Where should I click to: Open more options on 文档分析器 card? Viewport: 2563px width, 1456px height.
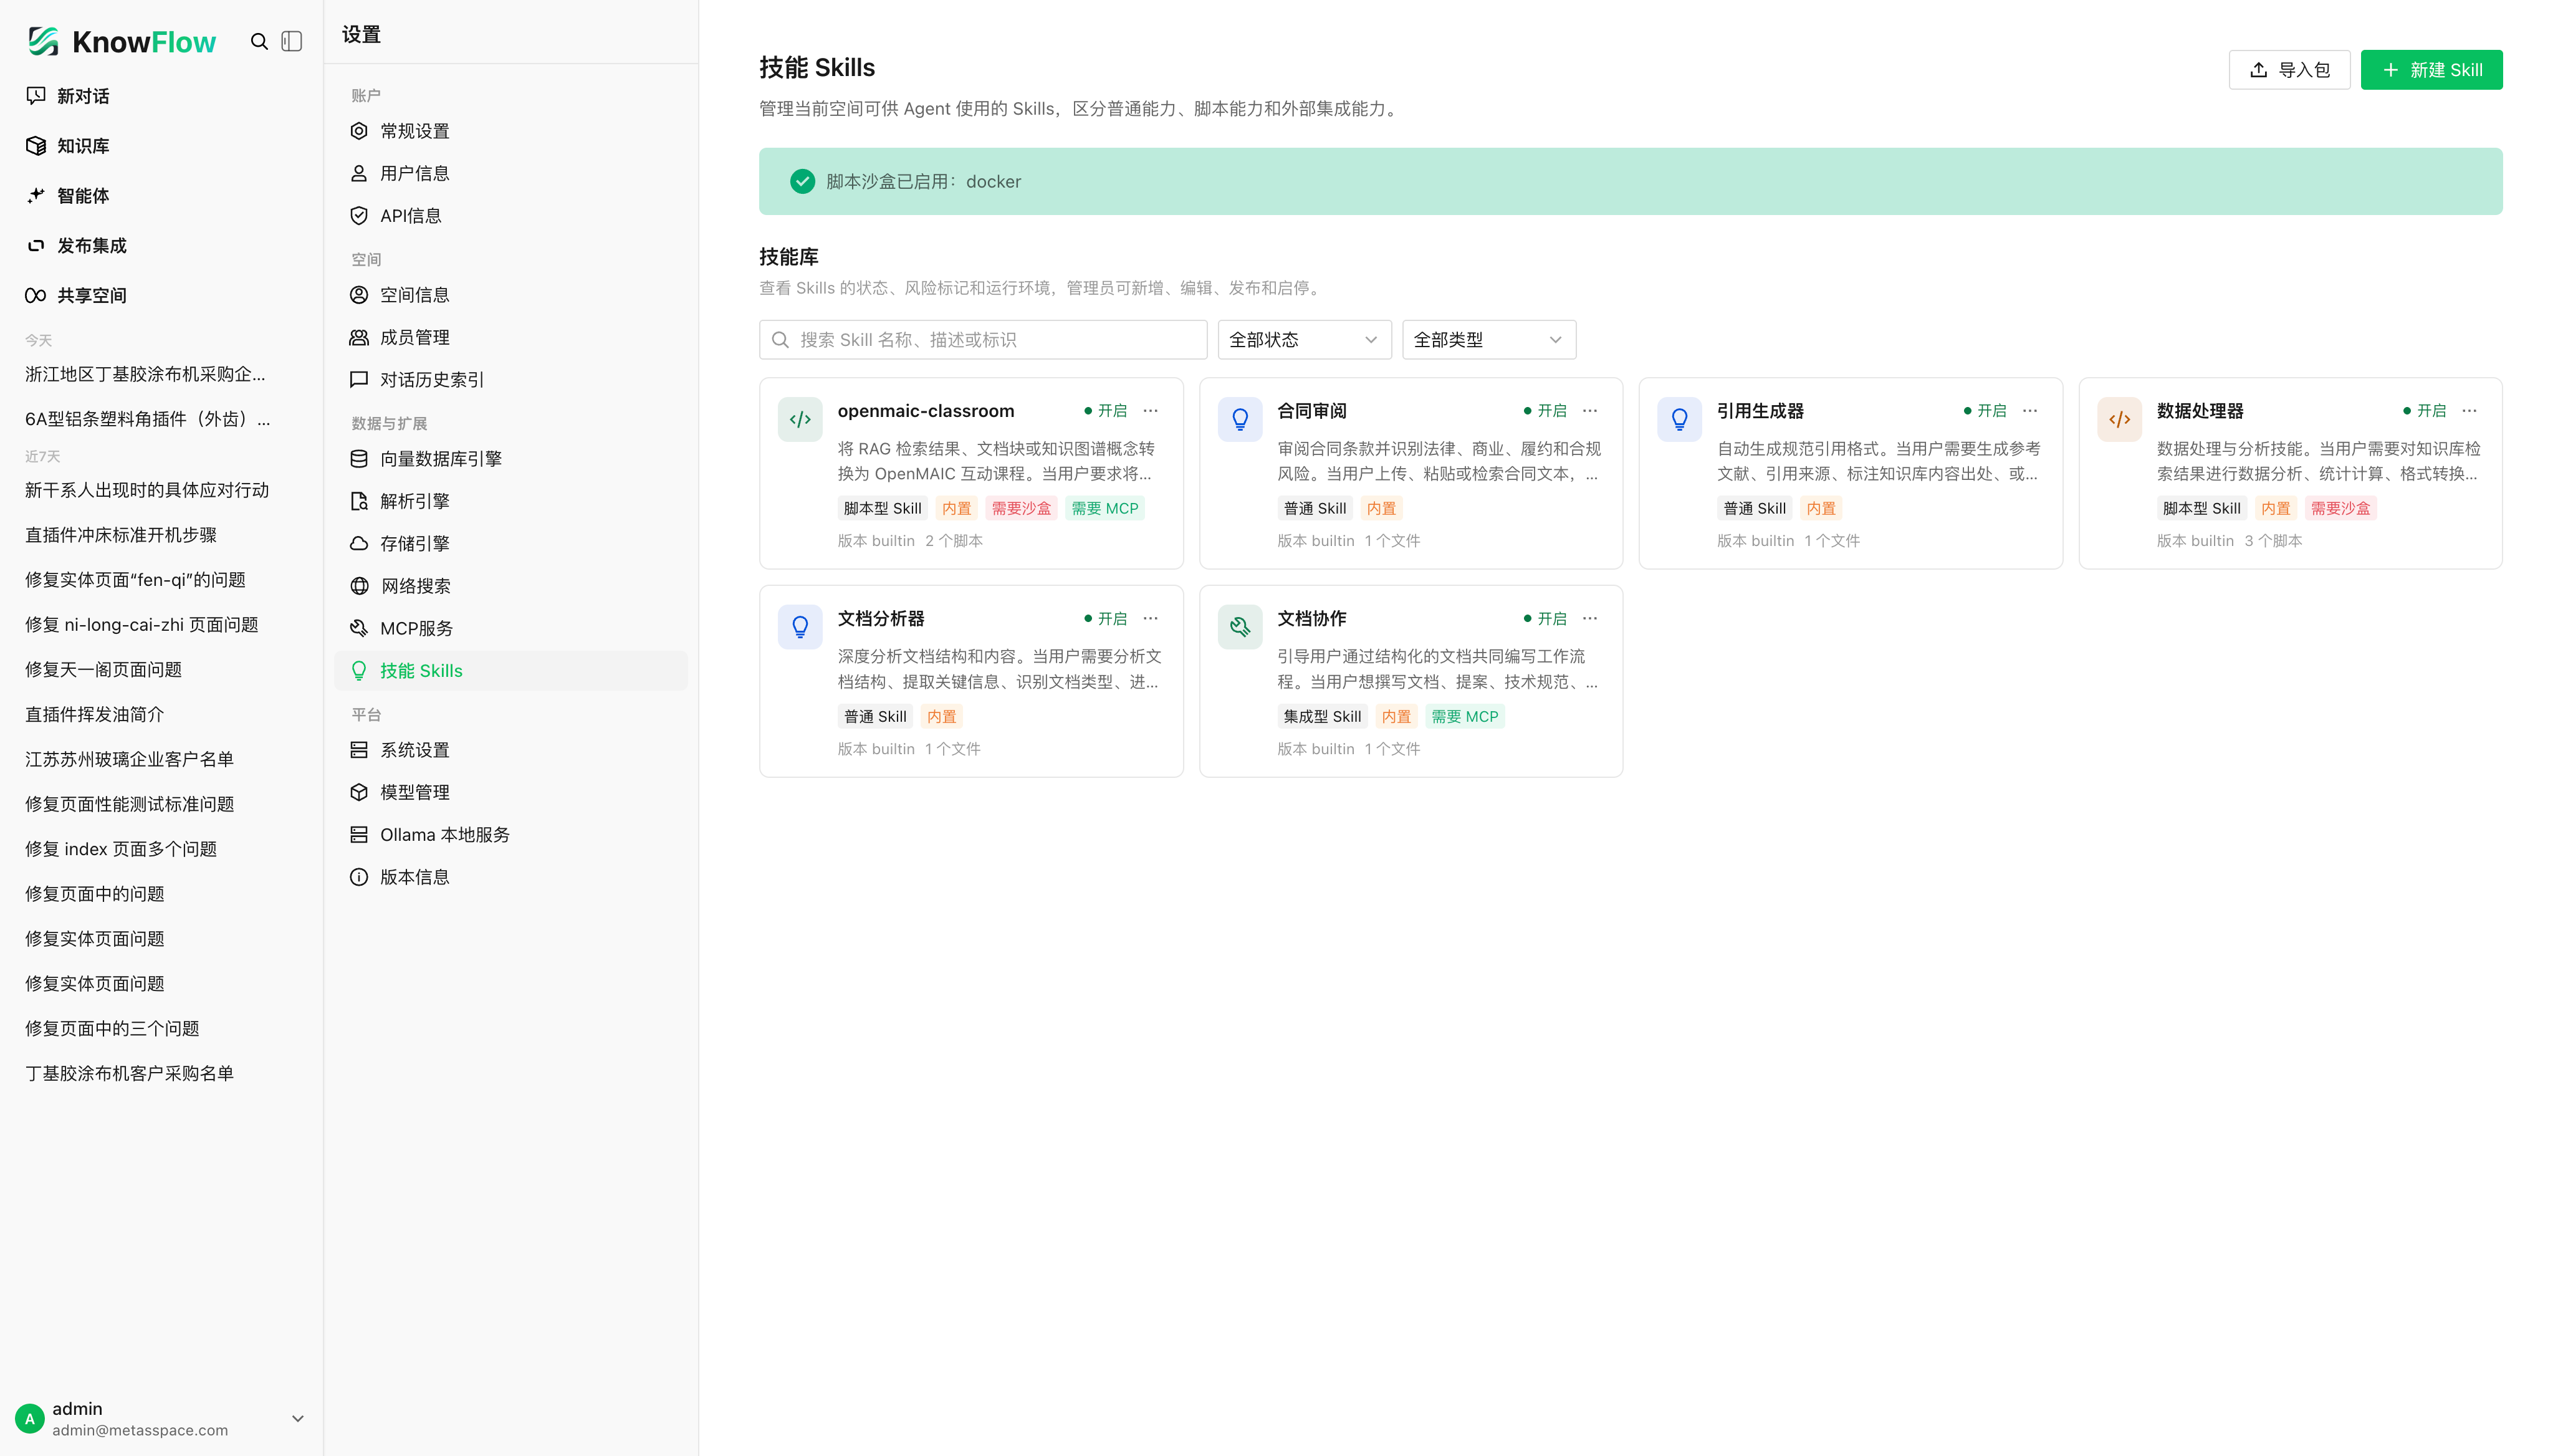click(x=1151, y=619)
